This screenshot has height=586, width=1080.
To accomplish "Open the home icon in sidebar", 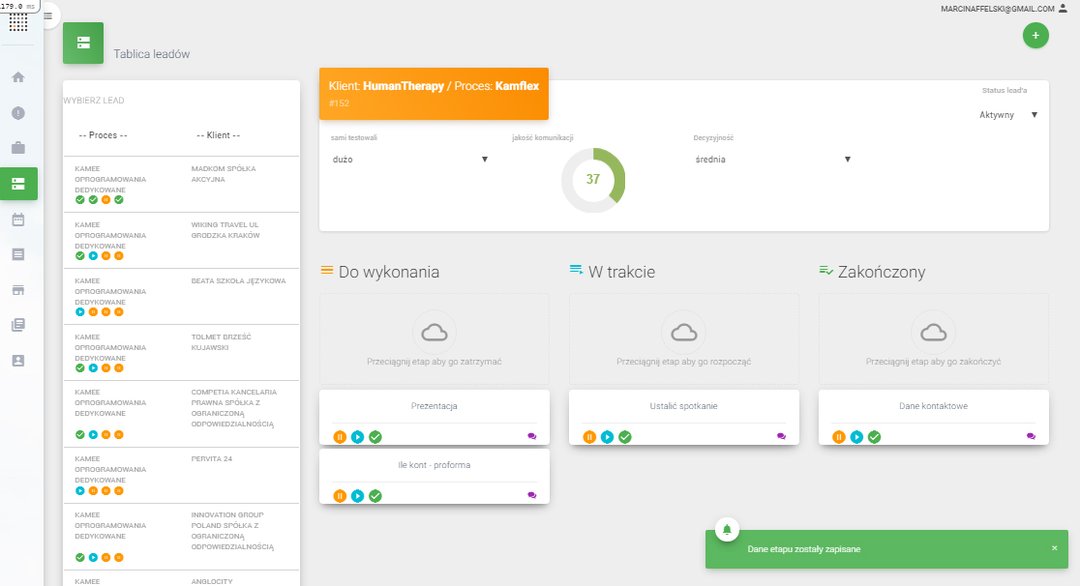I will point(18,77).
